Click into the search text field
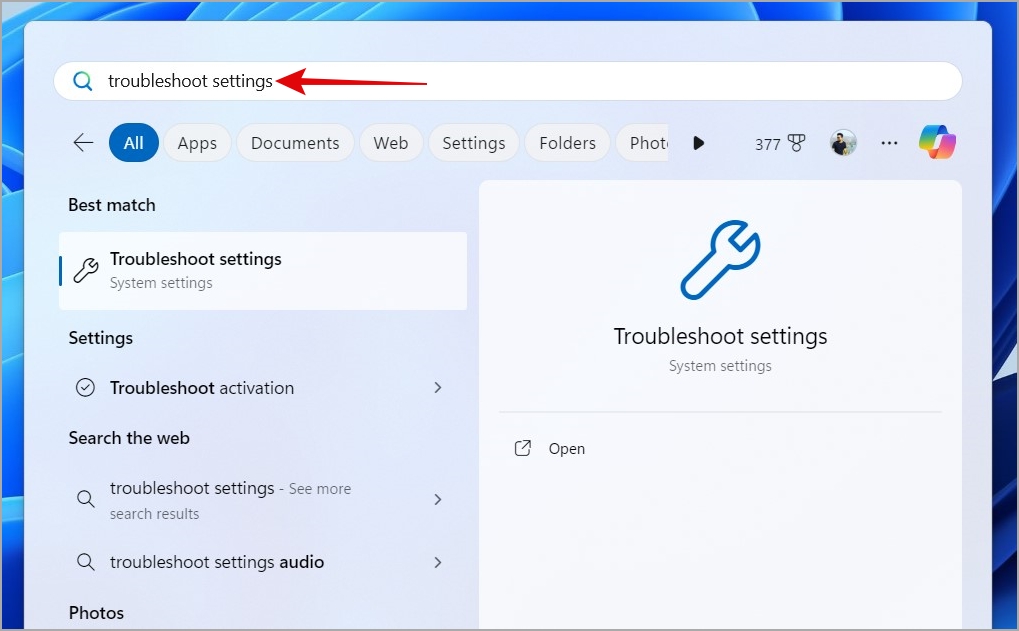 point(508,81)
